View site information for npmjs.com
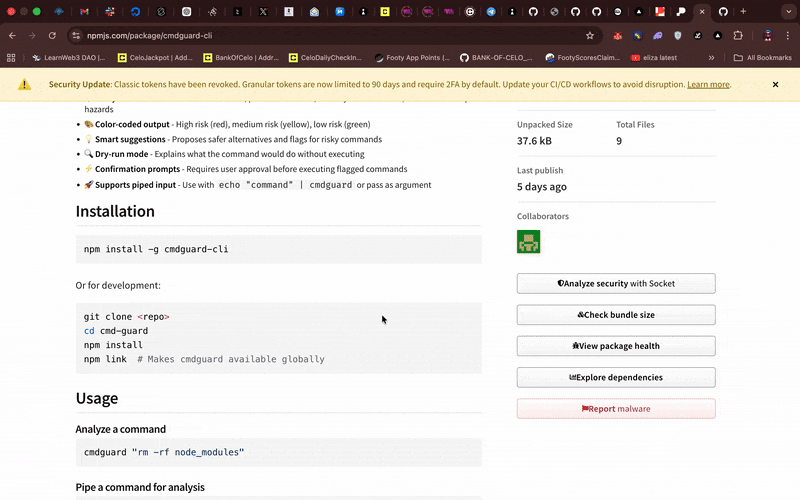This screenshot has width=800, height=500. pos(76,35)
